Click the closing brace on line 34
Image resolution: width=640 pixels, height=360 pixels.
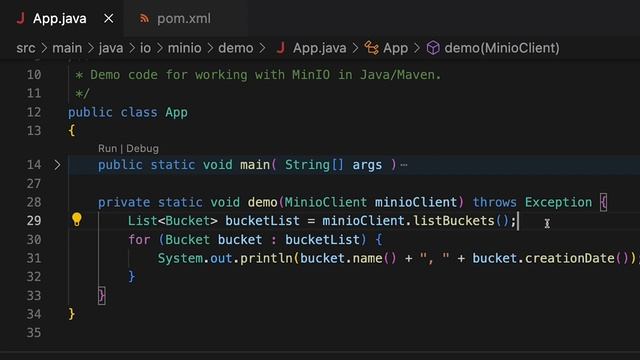[x=71, y=314]
